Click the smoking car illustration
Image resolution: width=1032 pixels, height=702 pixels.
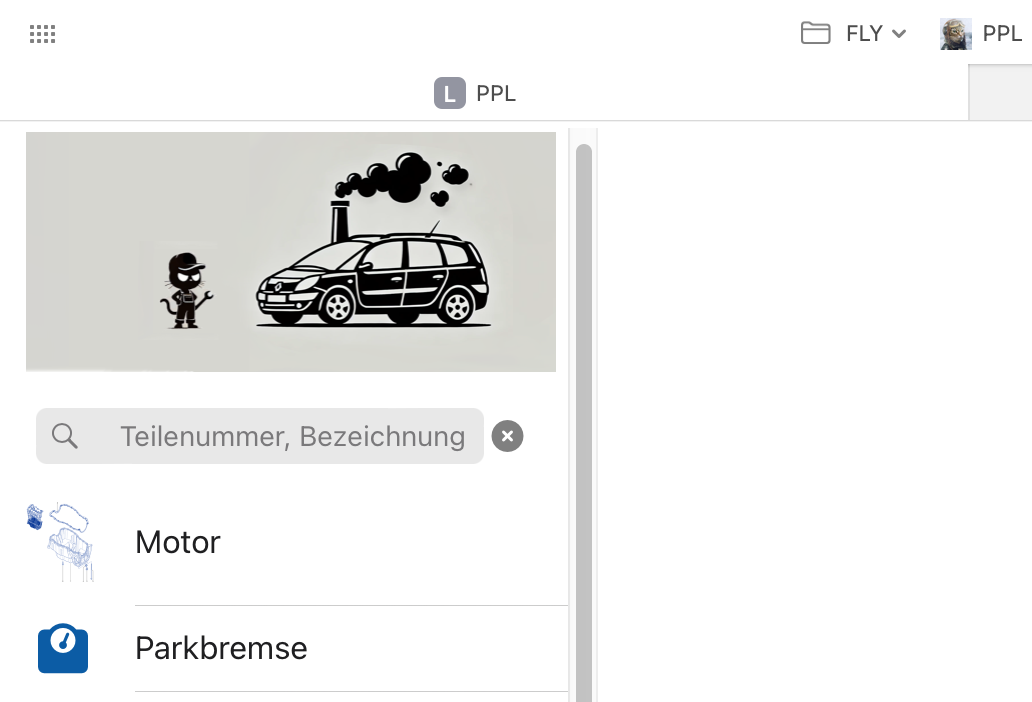(372, 240)
